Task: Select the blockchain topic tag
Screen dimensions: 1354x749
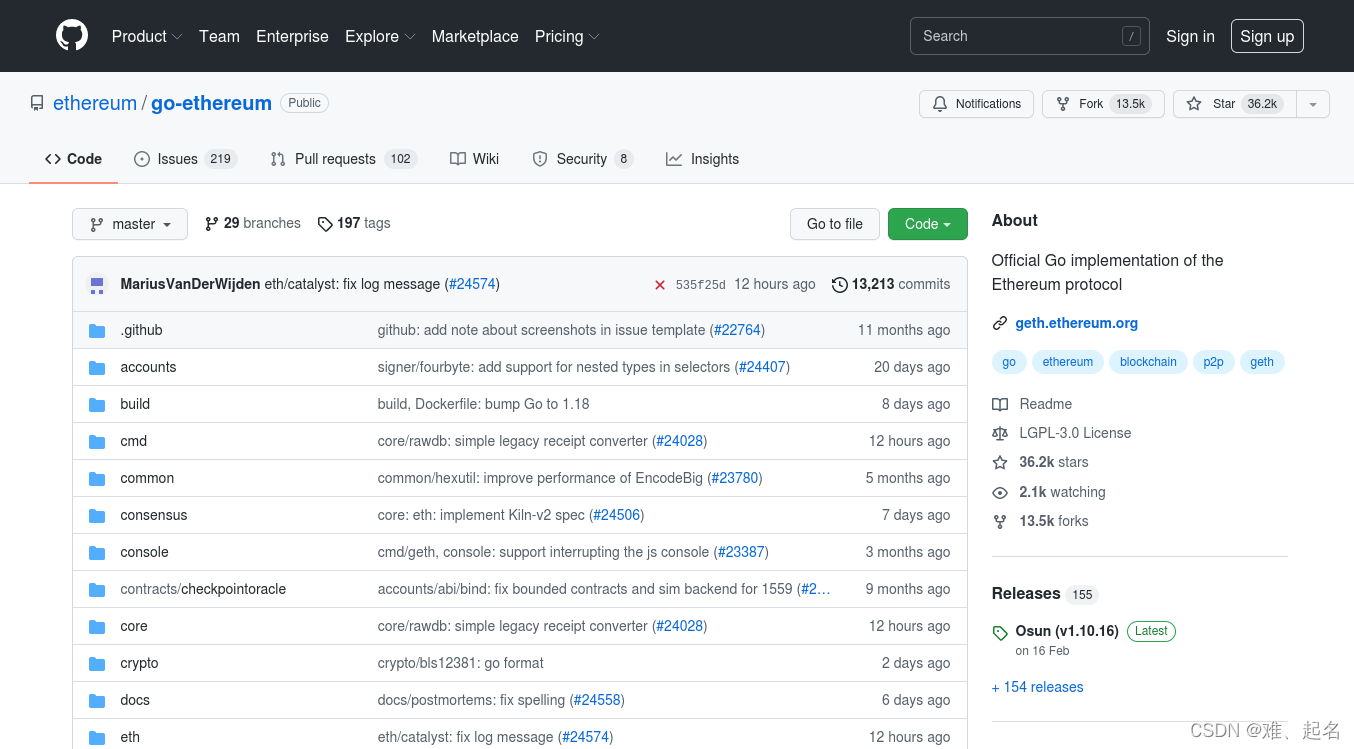Action: click(x=1148, y=362)
